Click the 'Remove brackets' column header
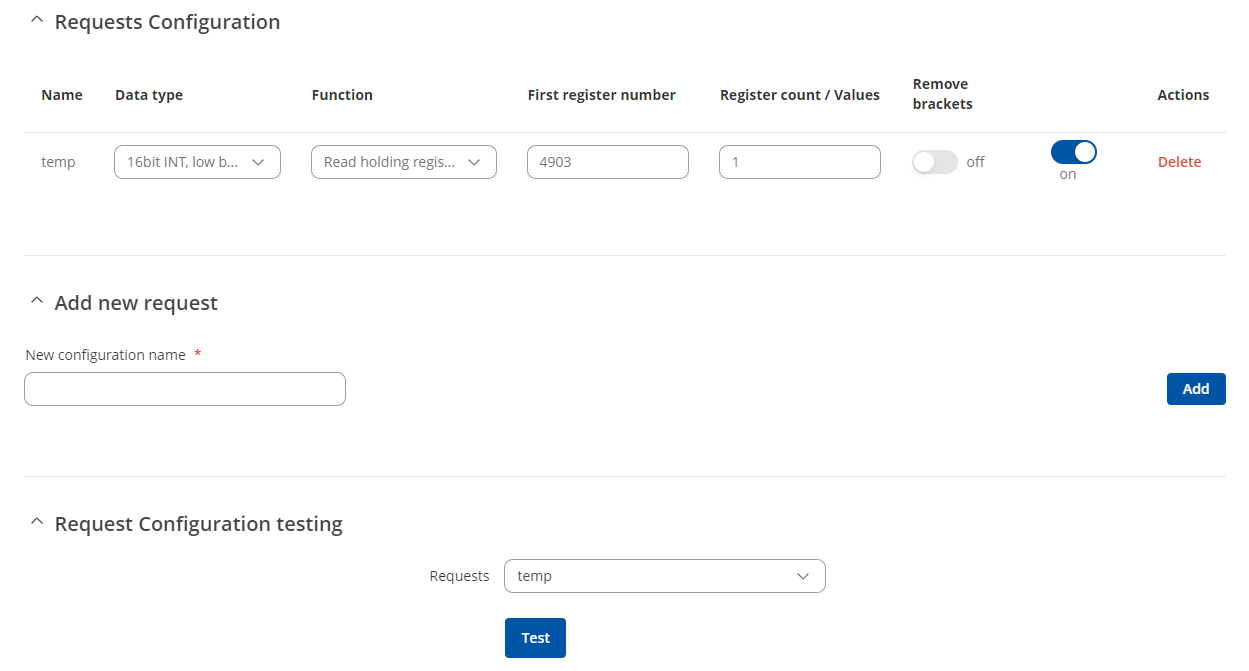This screenshot has height=671, width=1249. click(943, 94)
